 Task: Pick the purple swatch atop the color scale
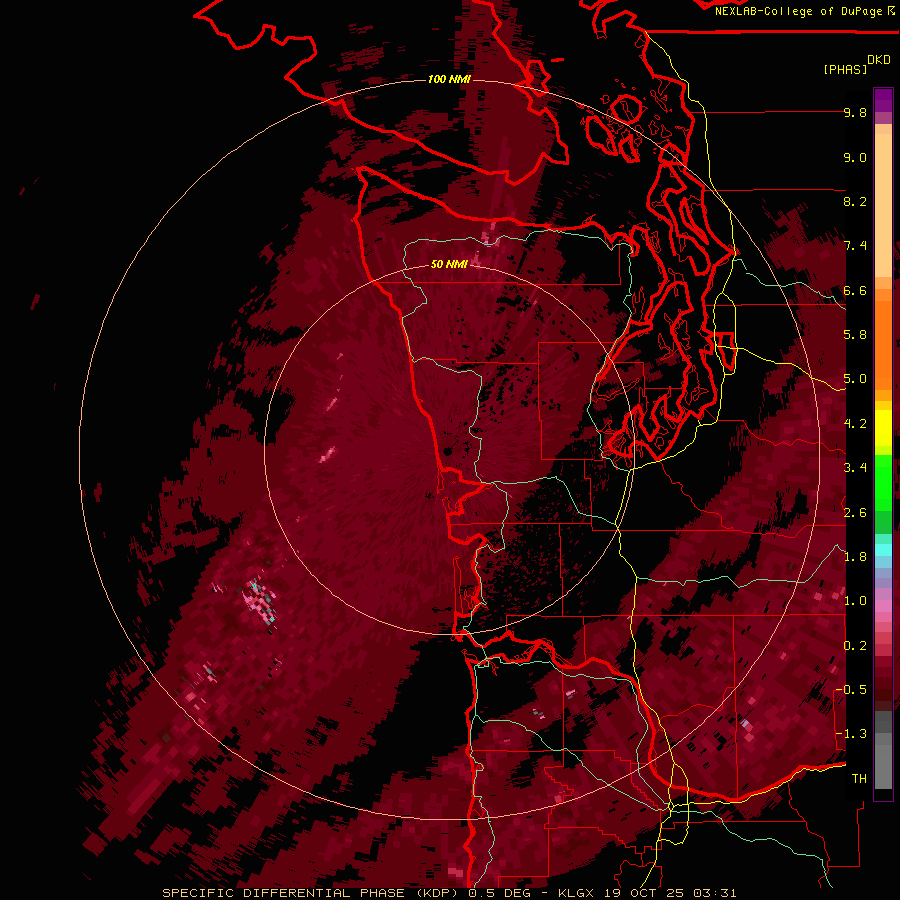(883, 100)
